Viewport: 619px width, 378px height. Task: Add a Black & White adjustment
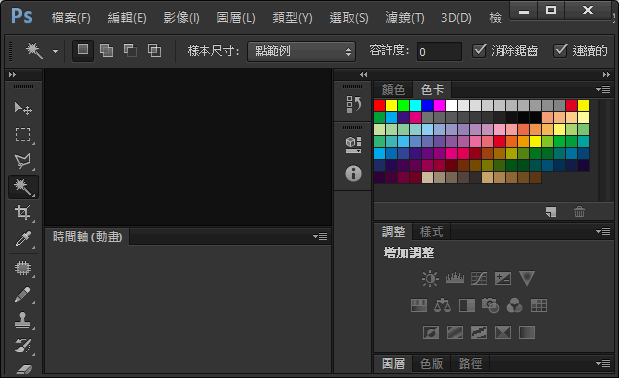(467, 305)
